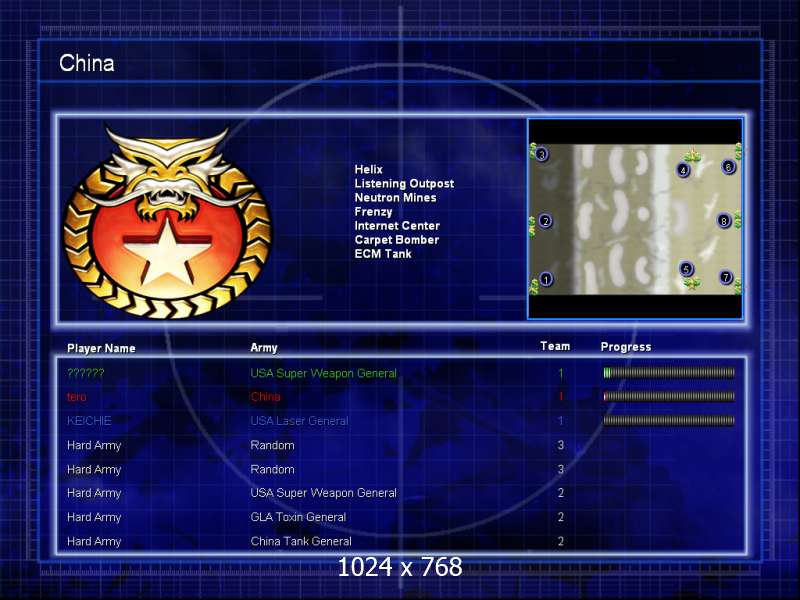Click the supply icon beside position marker 8
This screenshot has height=600, width=800.
tap(738, 220)
